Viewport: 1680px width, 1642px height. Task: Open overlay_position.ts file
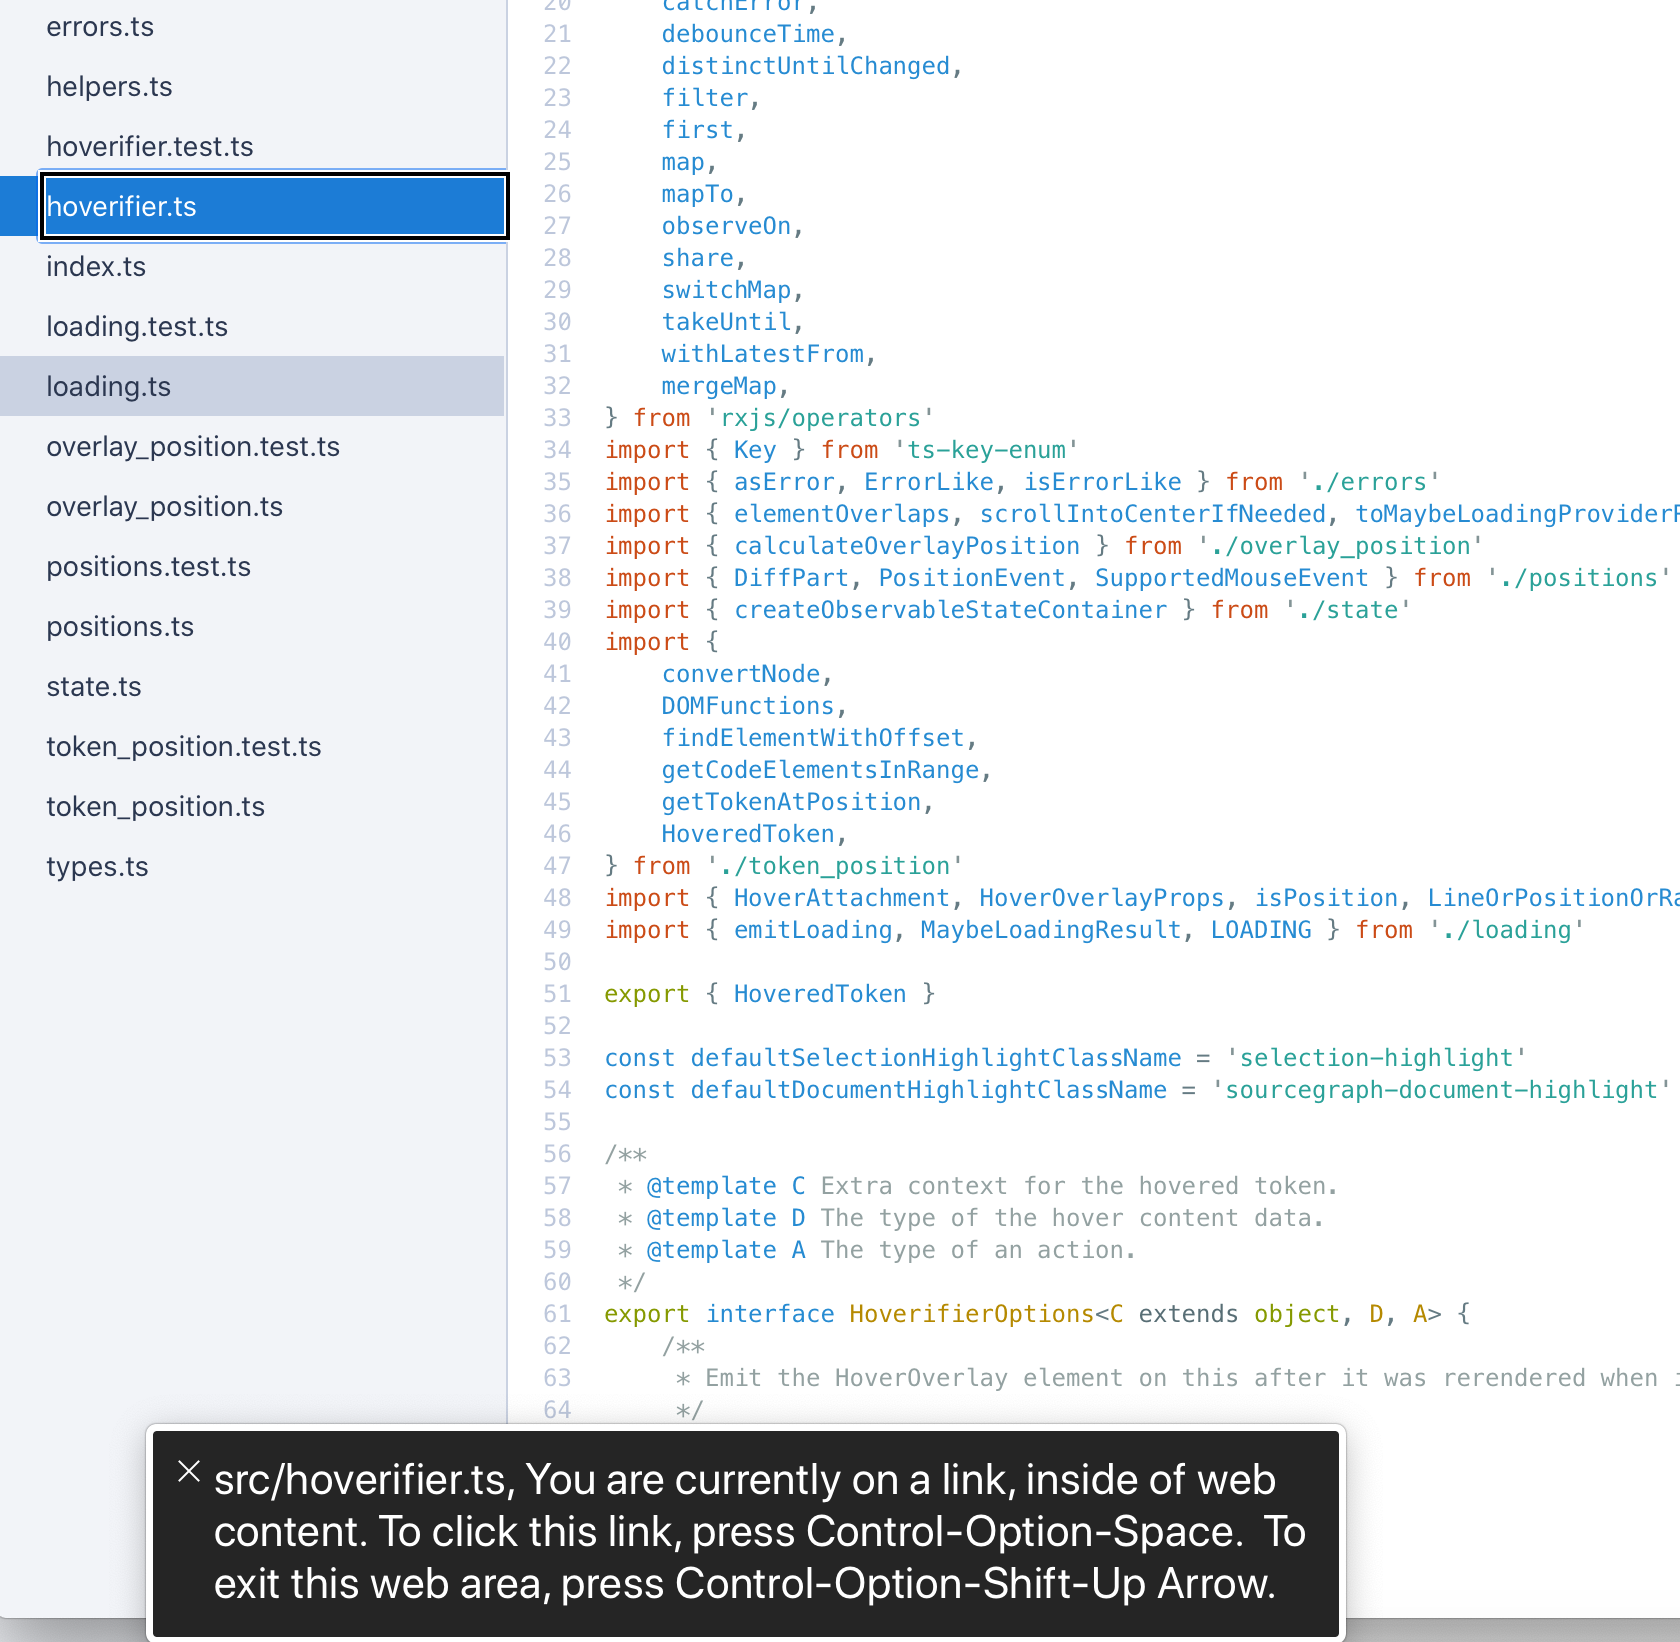tap(164, 507)
